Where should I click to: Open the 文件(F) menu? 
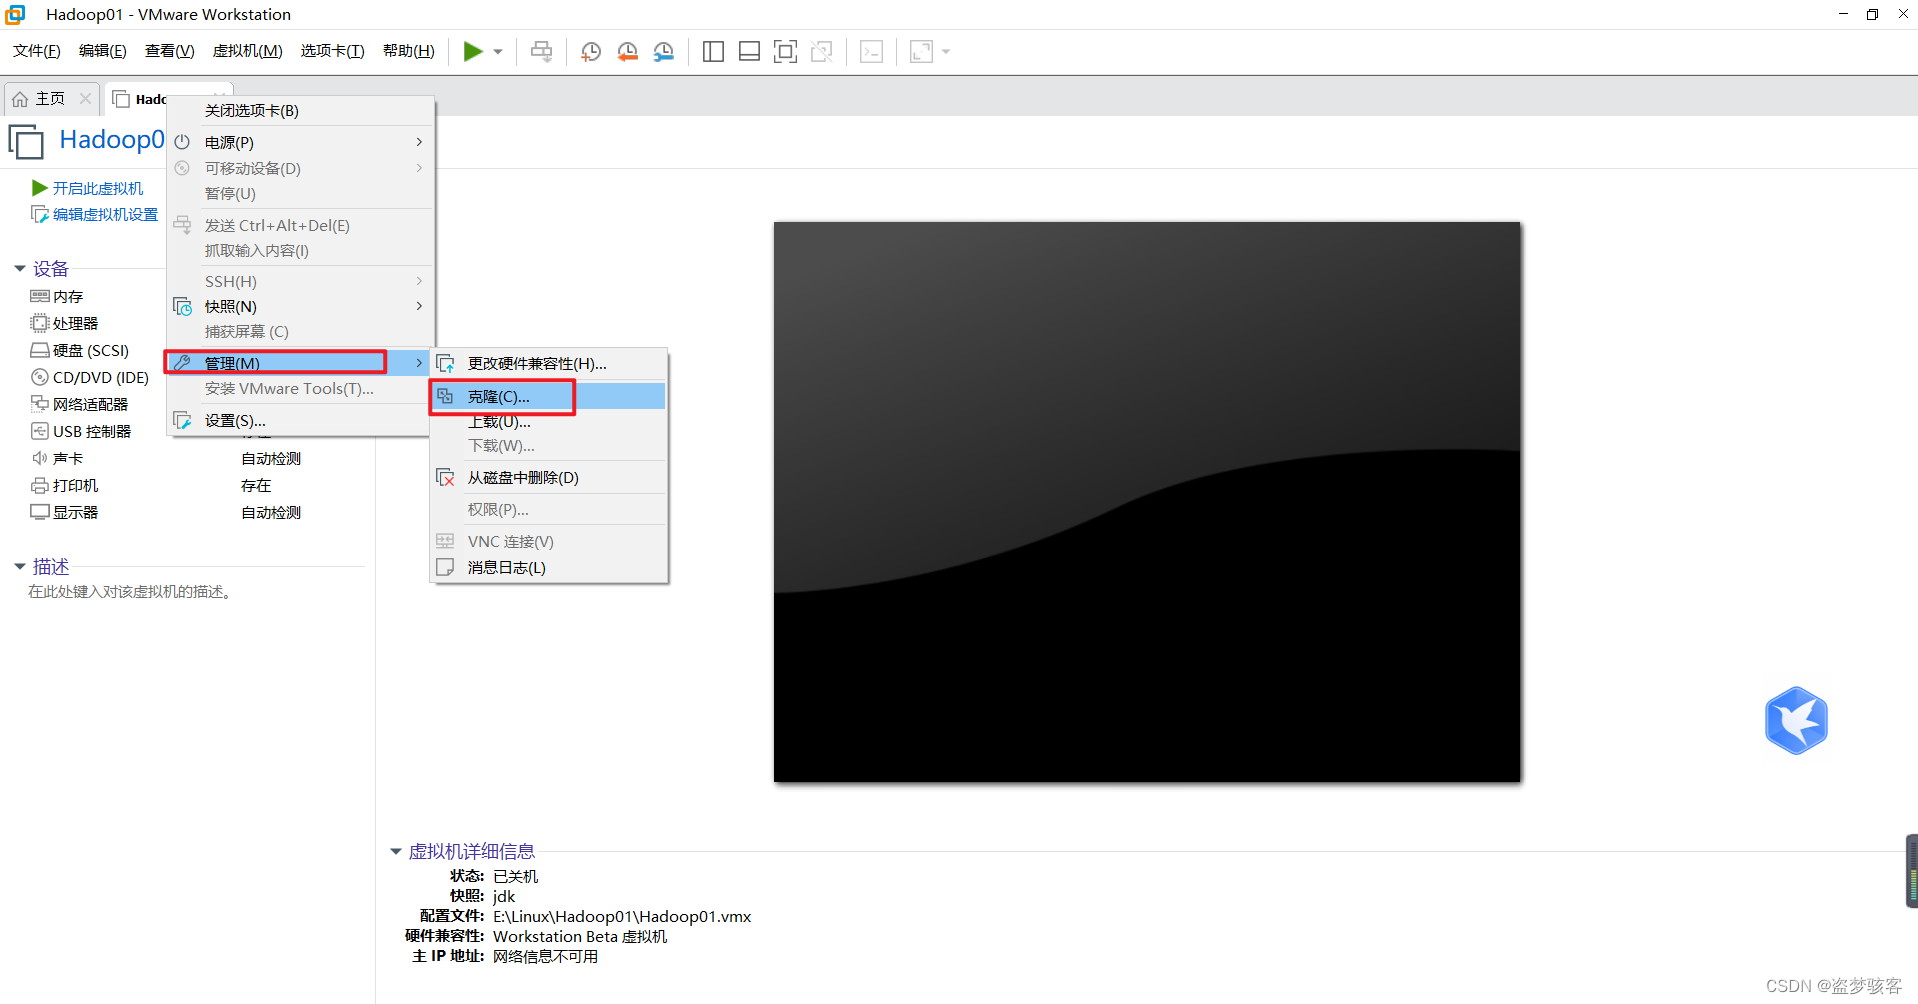37,51
